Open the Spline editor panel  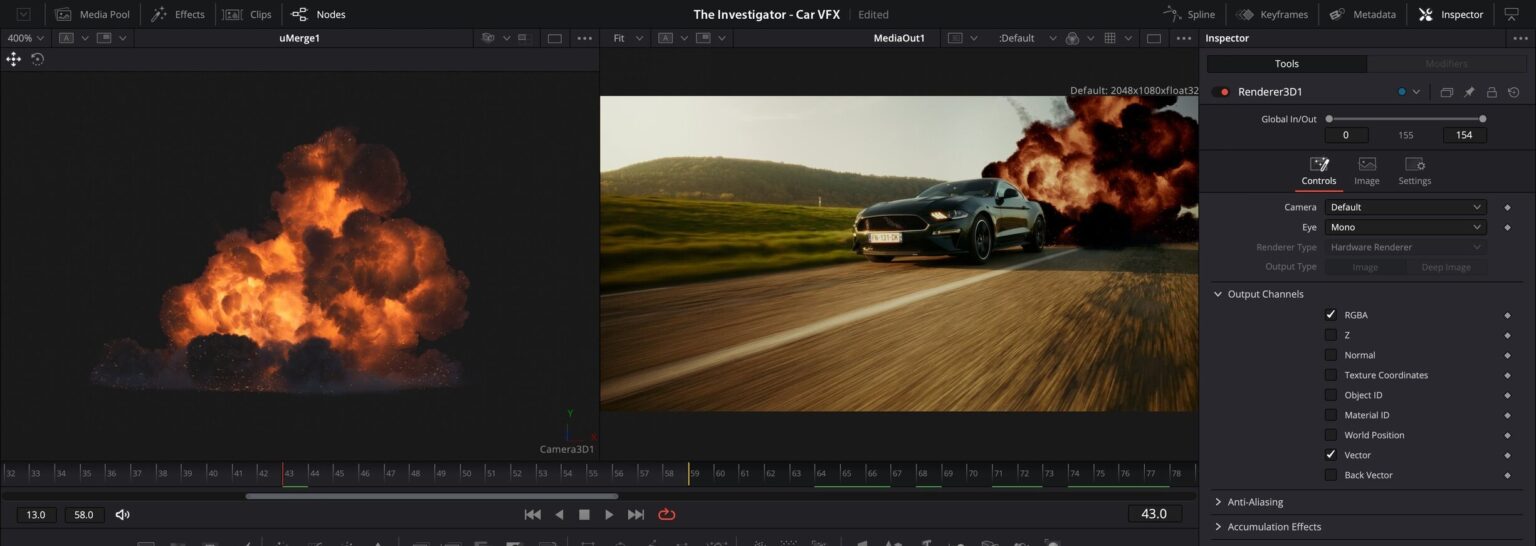1189,14
